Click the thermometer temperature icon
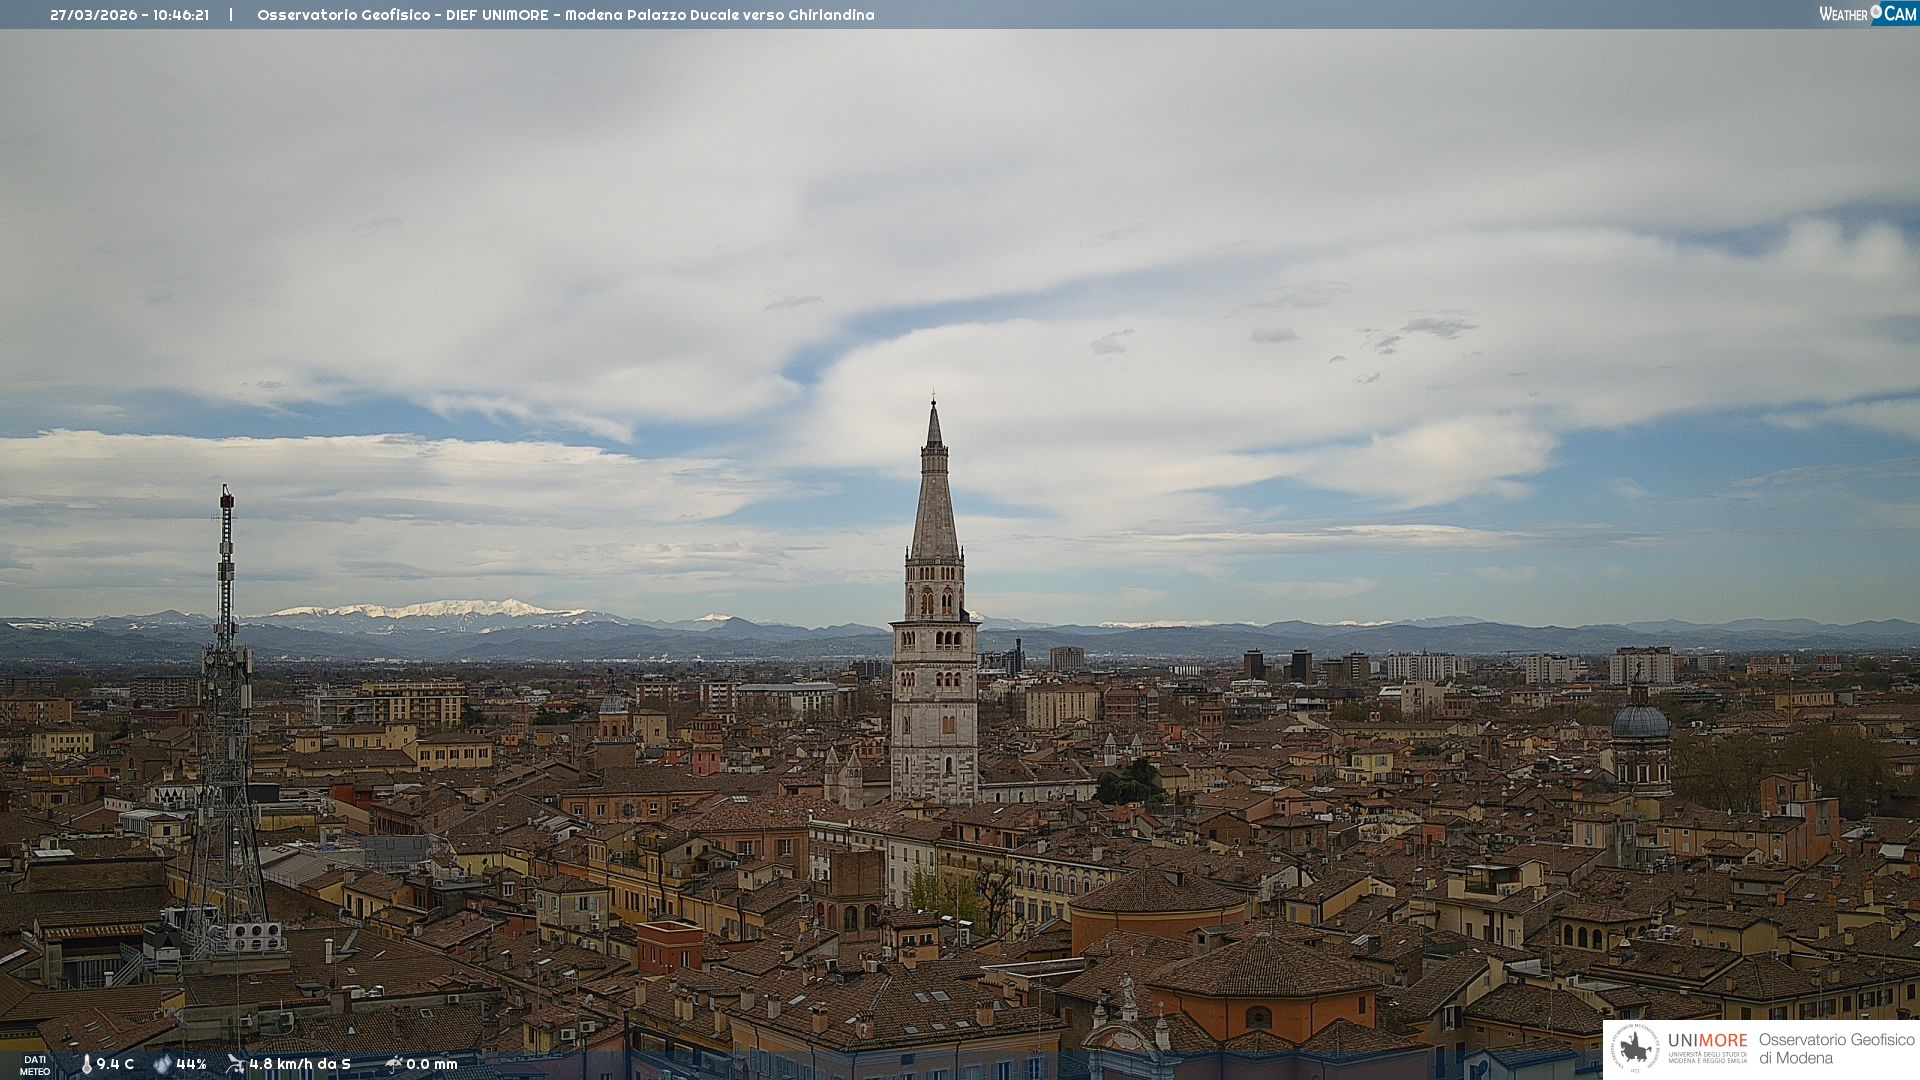The width and height of the screenshot is (1920, 1080). coord(87,1064)
